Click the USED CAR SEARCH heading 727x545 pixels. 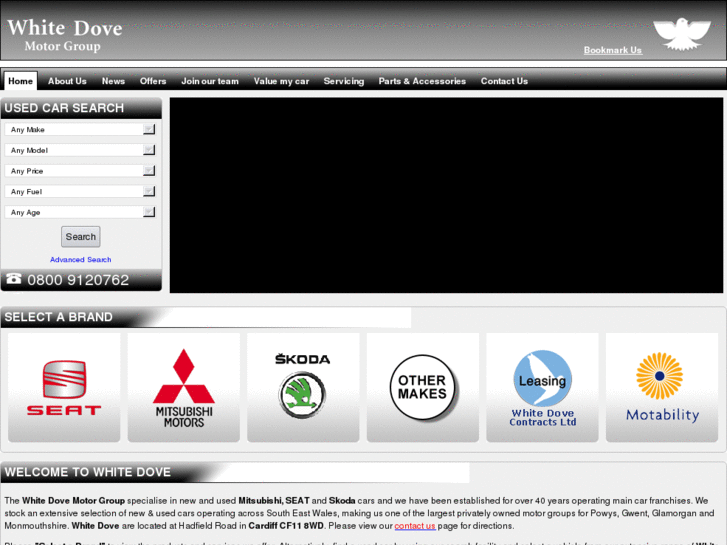[64, 108]
